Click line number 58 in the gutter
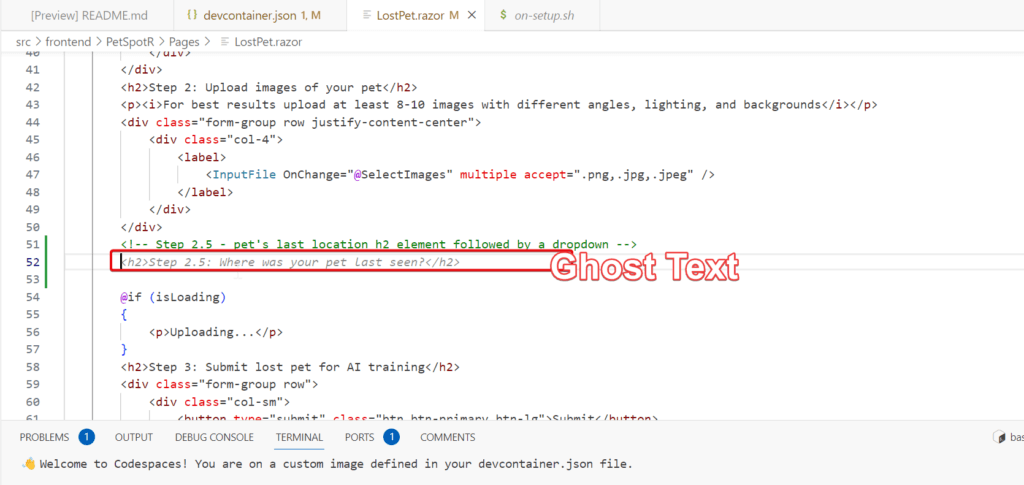The width and height of the screenshot is (1024, 485). pos(32,368)
